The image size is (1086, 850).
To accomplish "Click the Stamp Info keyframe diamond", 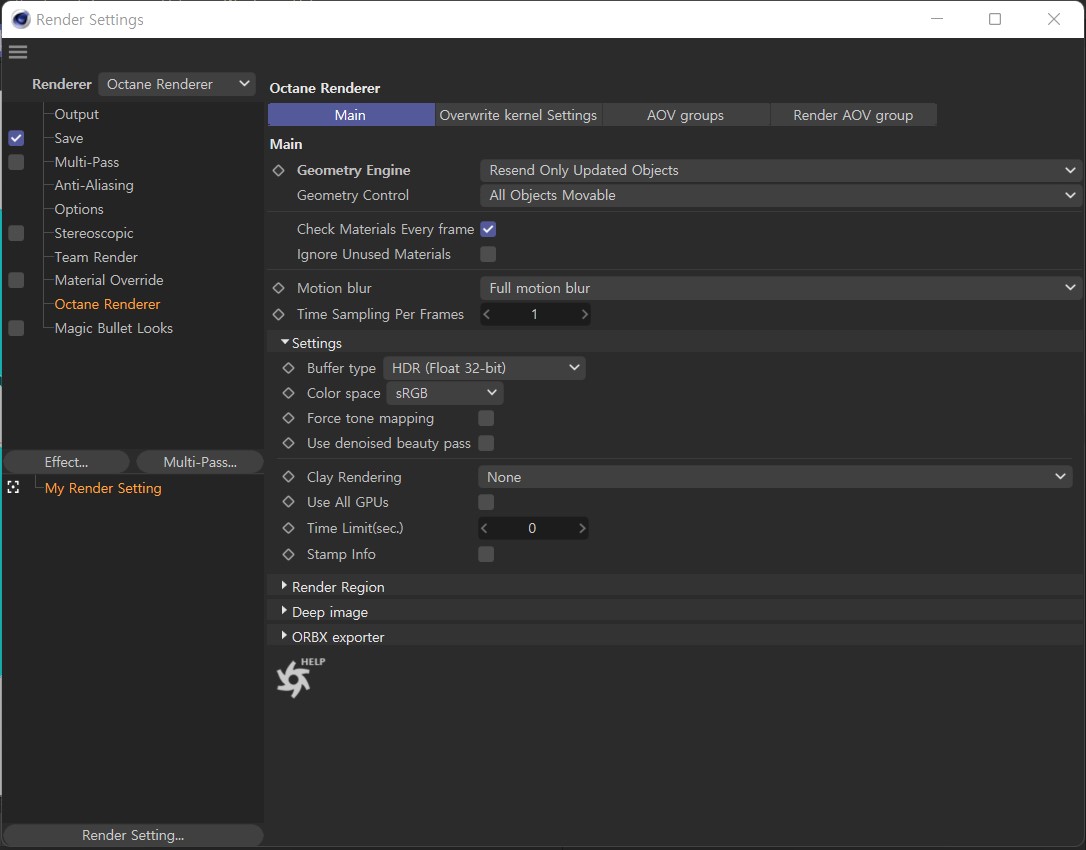I will click(x=289, y=555).
